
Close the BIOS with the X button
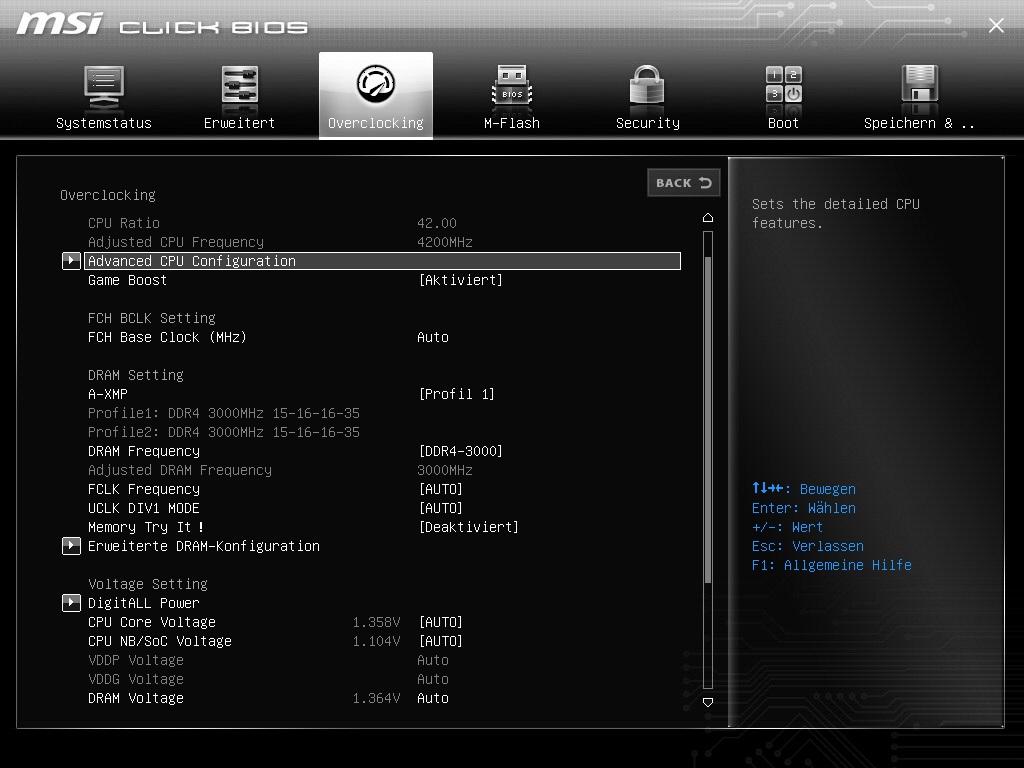coord(996,25)
